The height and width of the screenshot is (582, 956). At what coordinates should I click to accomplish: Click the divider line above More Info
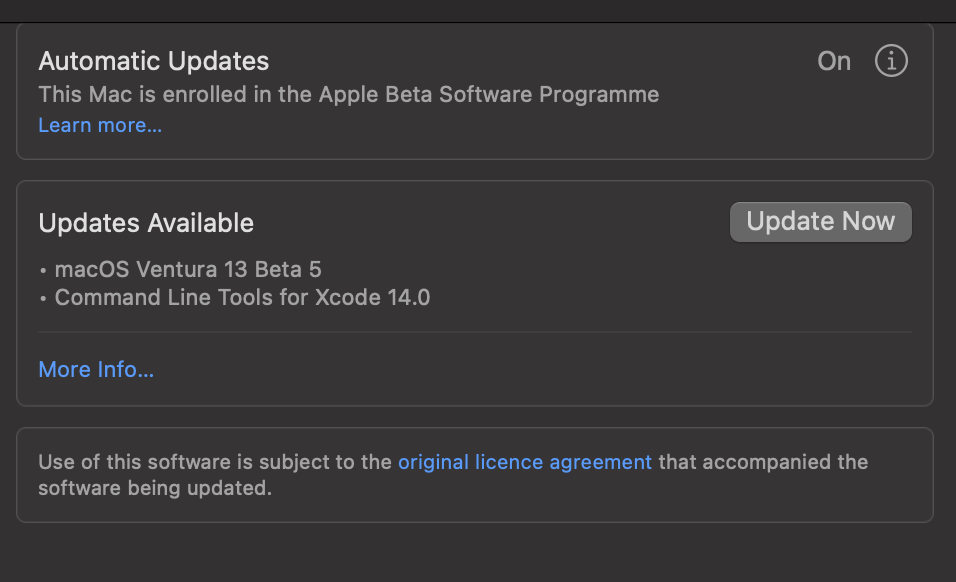point(475,332)
